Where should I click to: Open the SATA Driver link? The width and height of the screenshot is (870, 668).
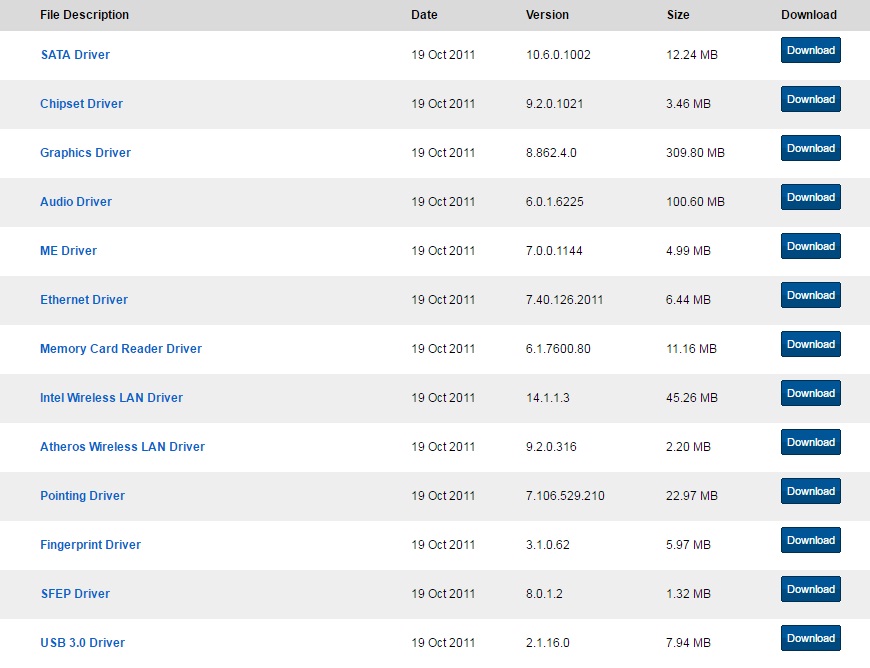75,54
